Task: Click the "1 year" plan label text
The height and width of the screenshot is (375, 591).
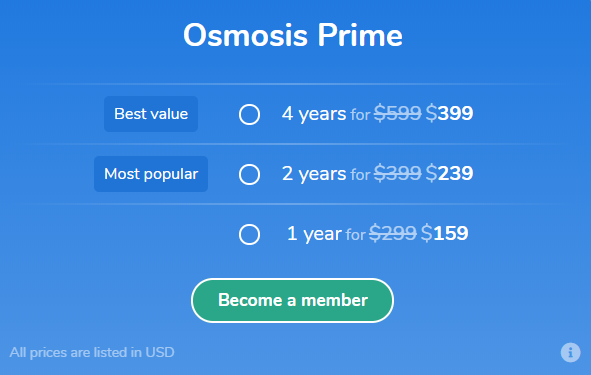Action: [314, 233]
